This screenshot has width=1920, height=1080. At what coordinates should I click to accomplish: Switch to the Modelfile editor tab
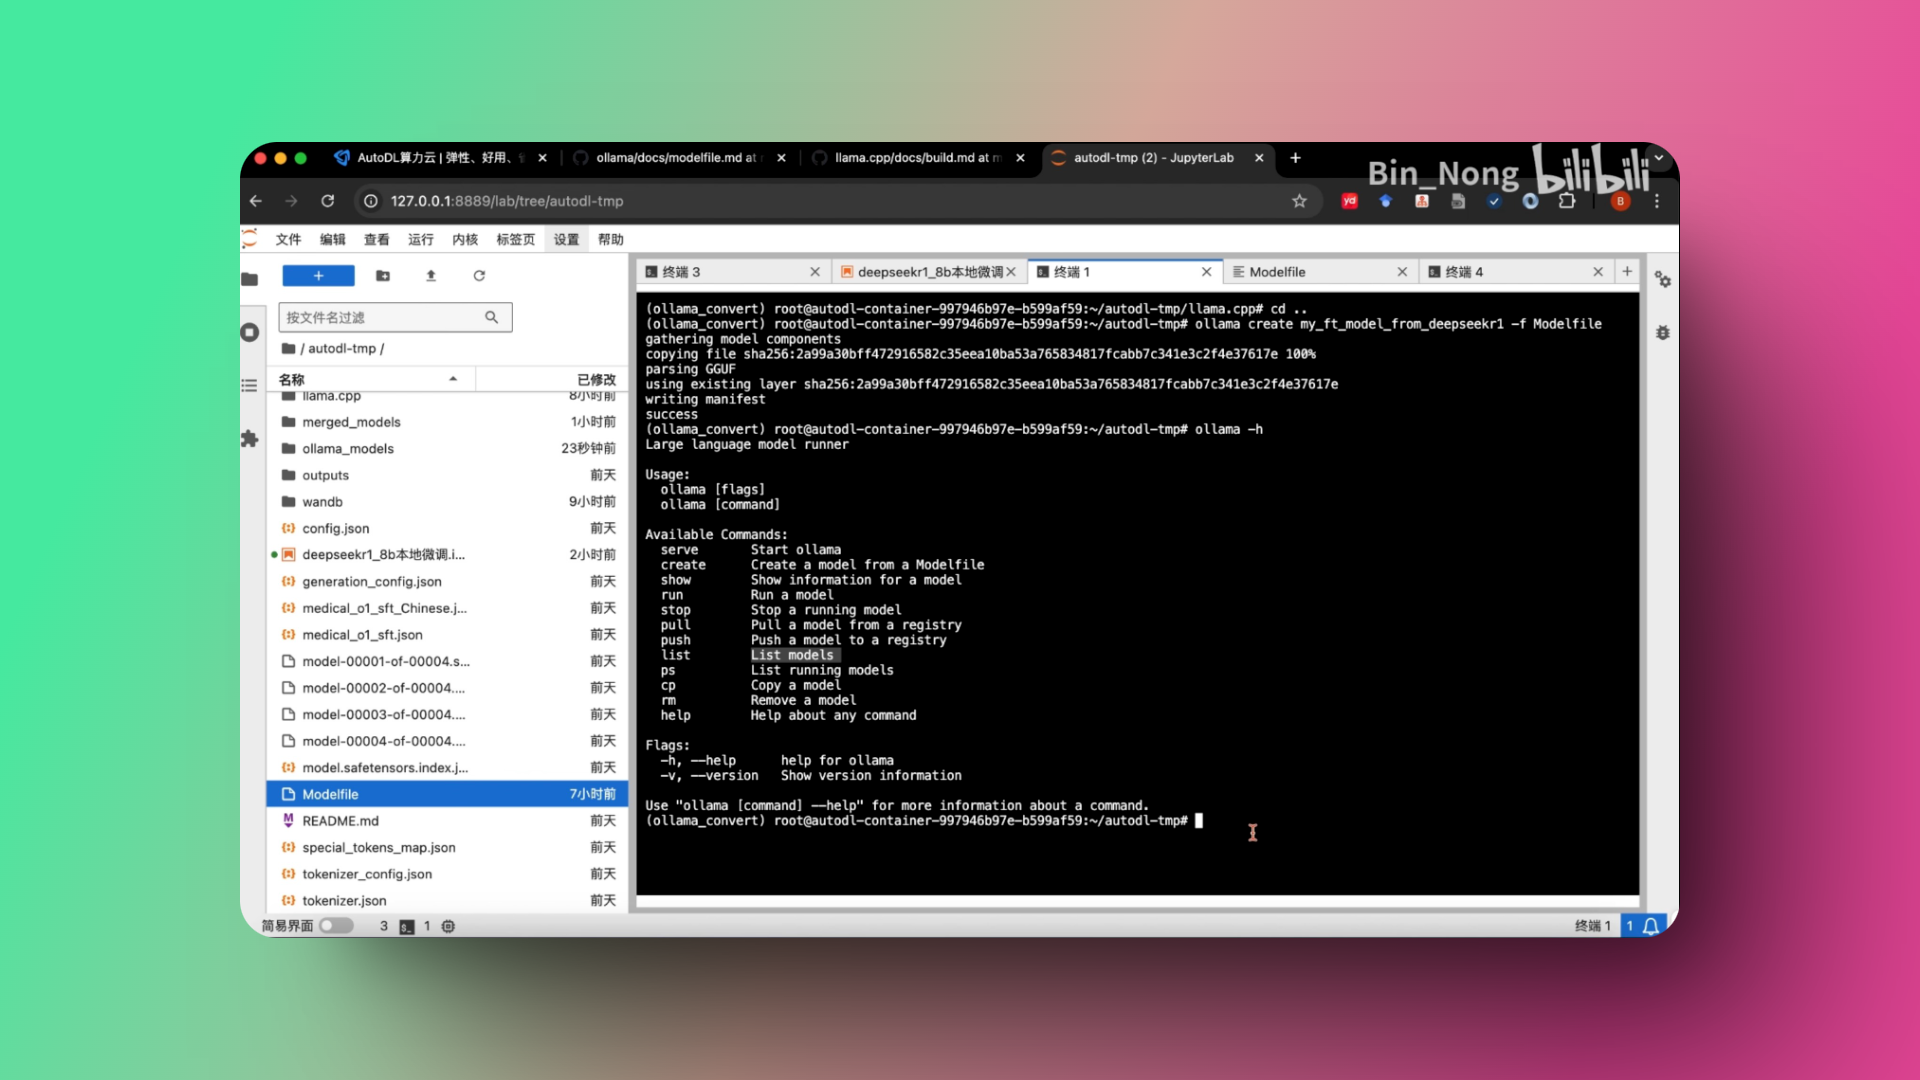(1277, 272)
